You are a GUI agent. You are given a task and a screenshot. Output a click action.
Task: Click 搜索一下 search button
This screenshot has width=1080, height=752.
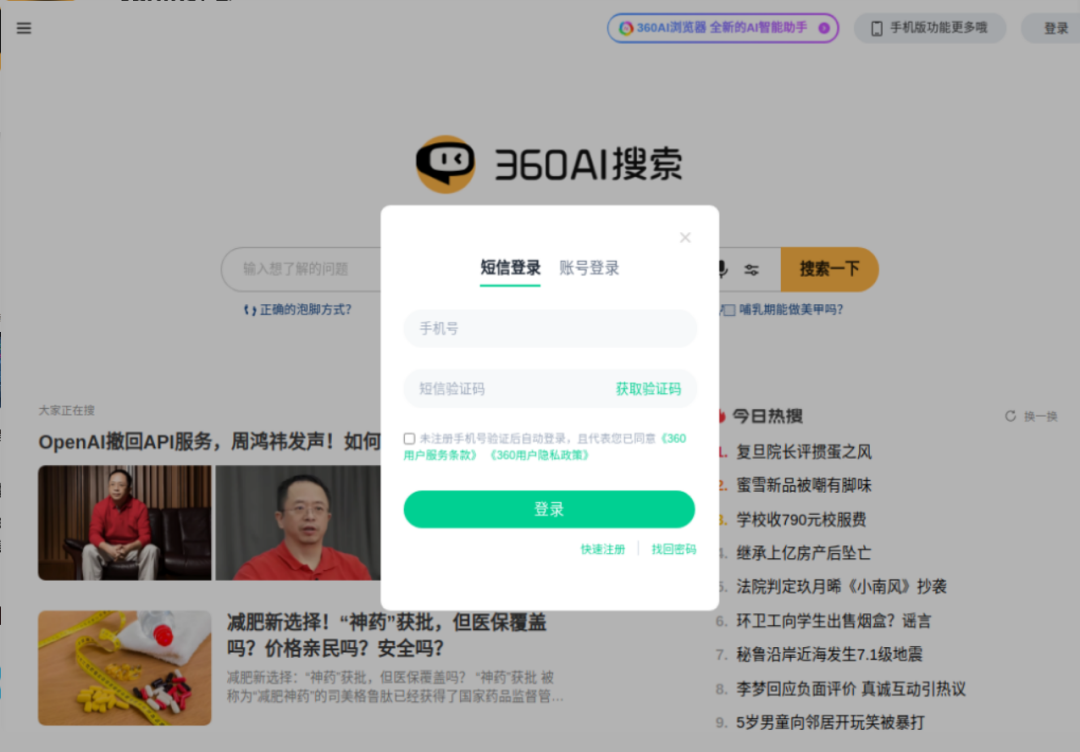coord(829,269)
